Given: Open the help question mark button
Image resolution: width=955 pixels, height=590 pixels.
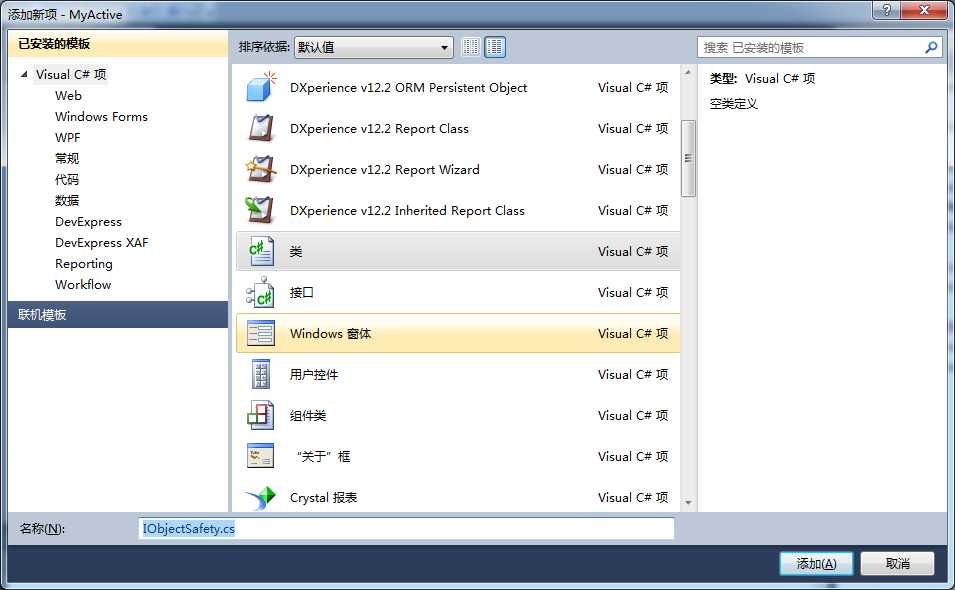Looking at the screenshot, I should pyautogui.click(x=886, y=10).
